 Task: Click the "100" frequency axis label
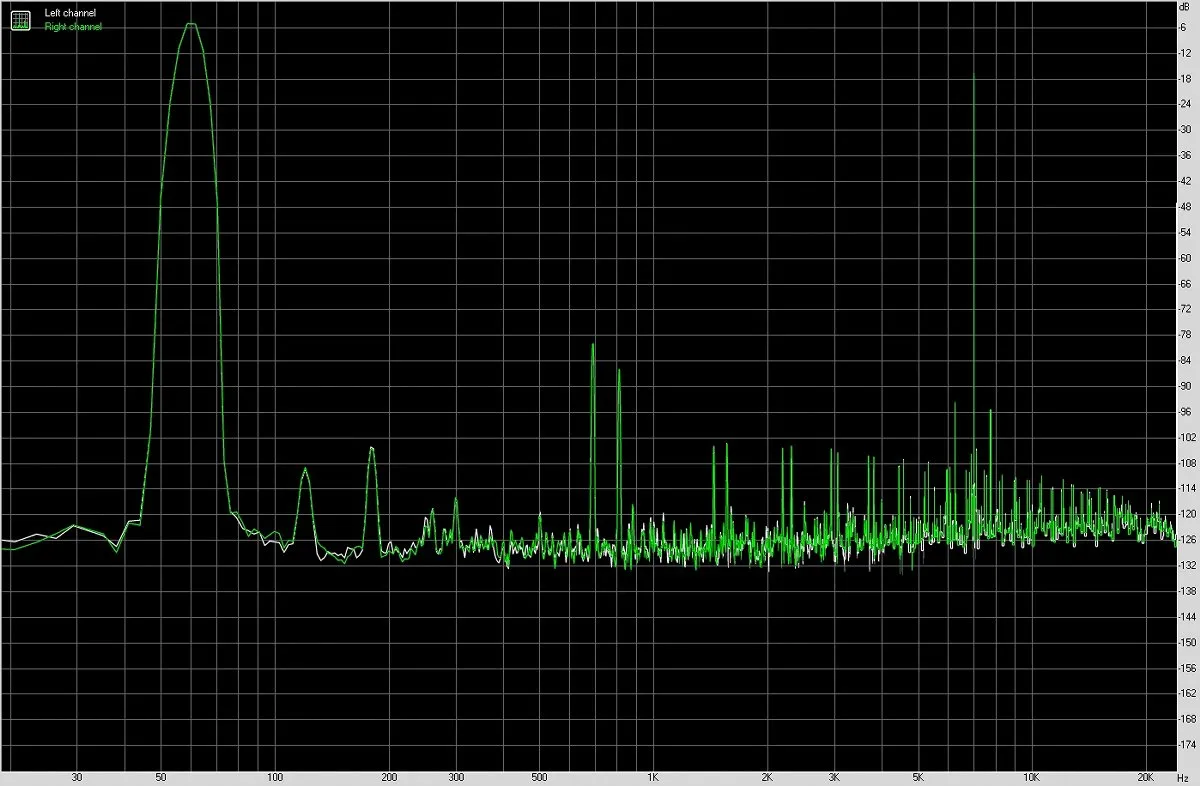pos(275,777)
